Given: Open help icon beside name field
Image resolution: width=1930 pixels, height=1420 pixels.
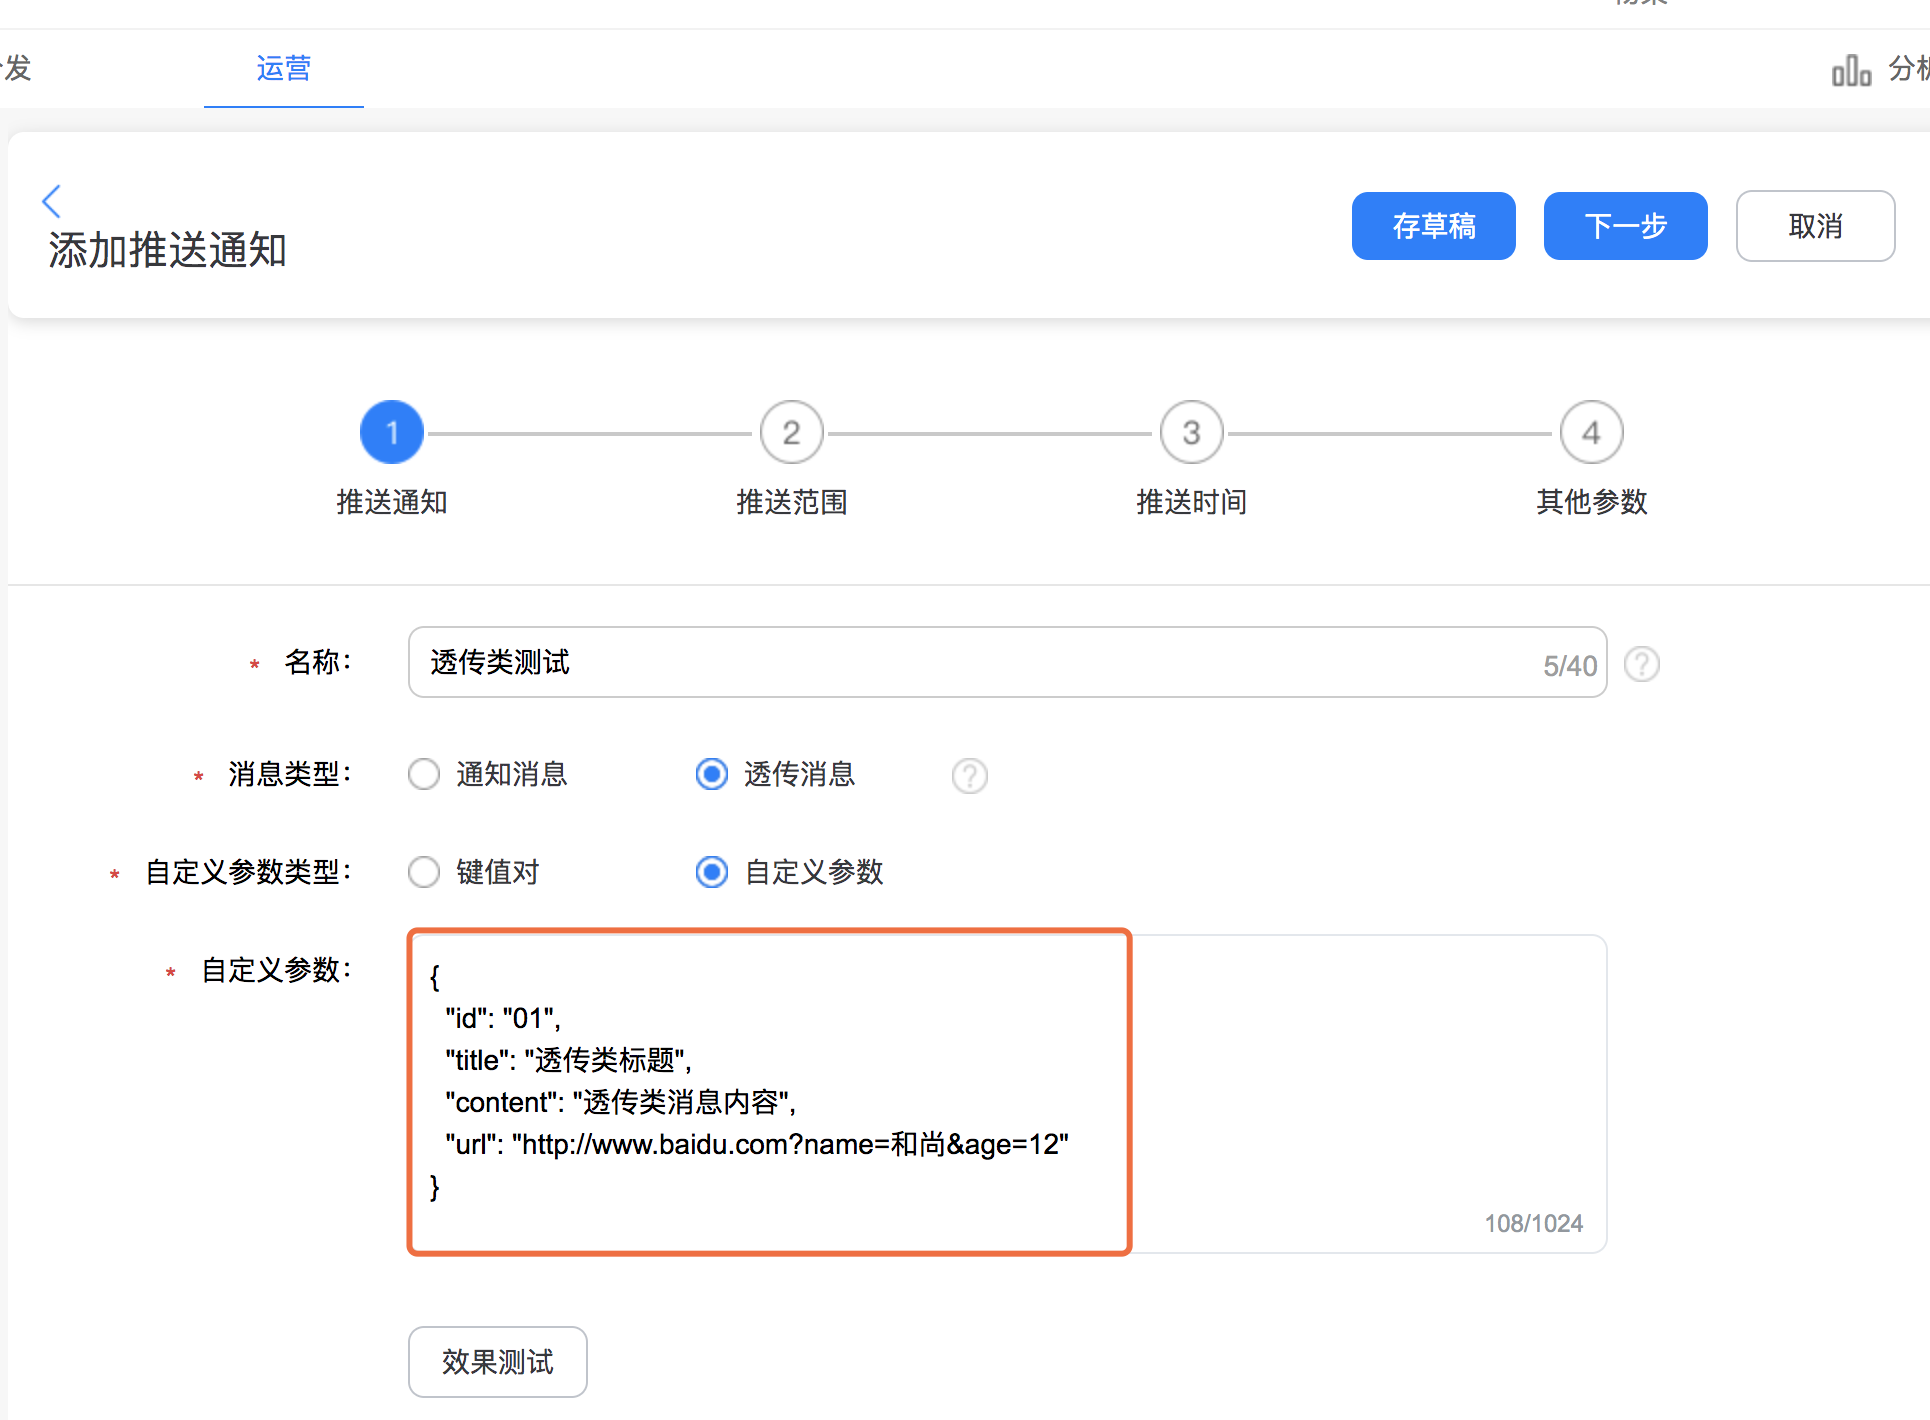Looking at the screenshot, I should pyautogui.click(x=1641, y=664).
